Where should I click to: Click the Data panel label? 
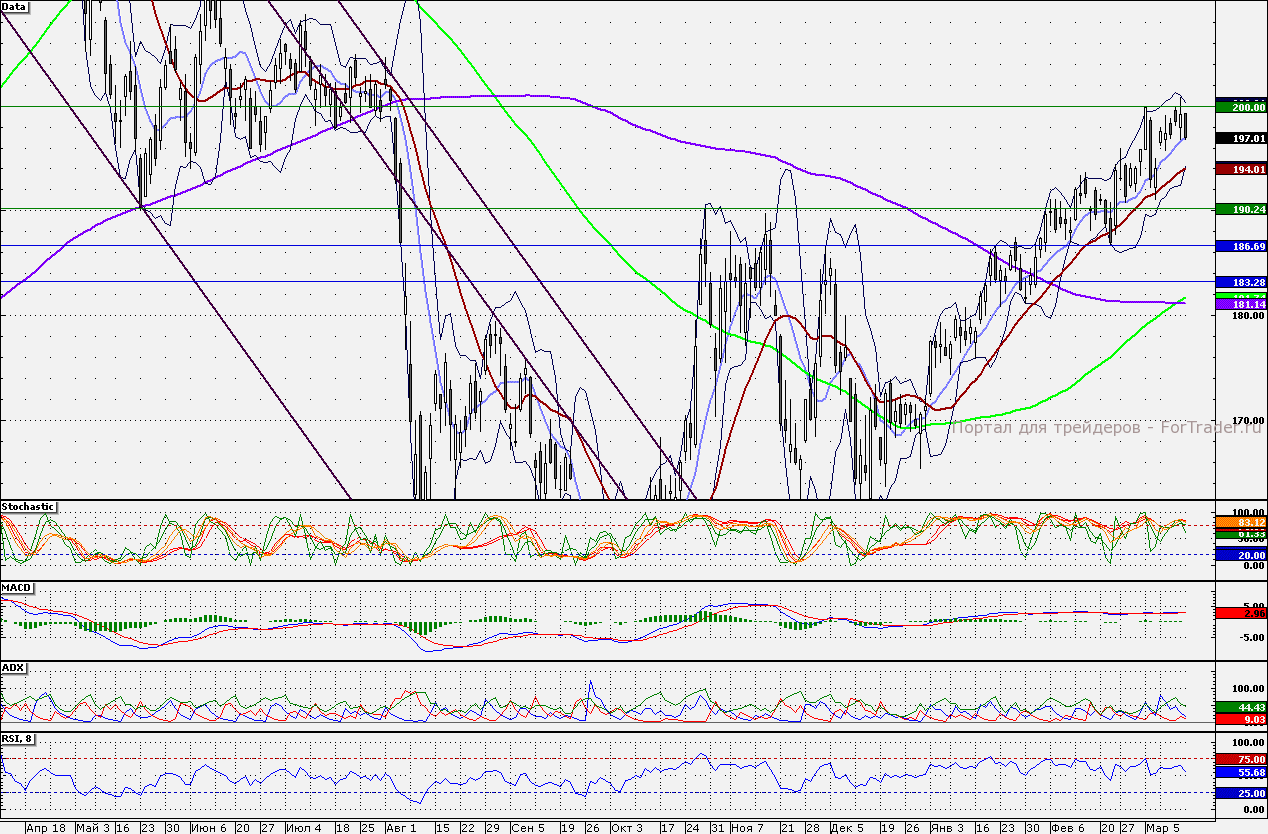(15, 6)
